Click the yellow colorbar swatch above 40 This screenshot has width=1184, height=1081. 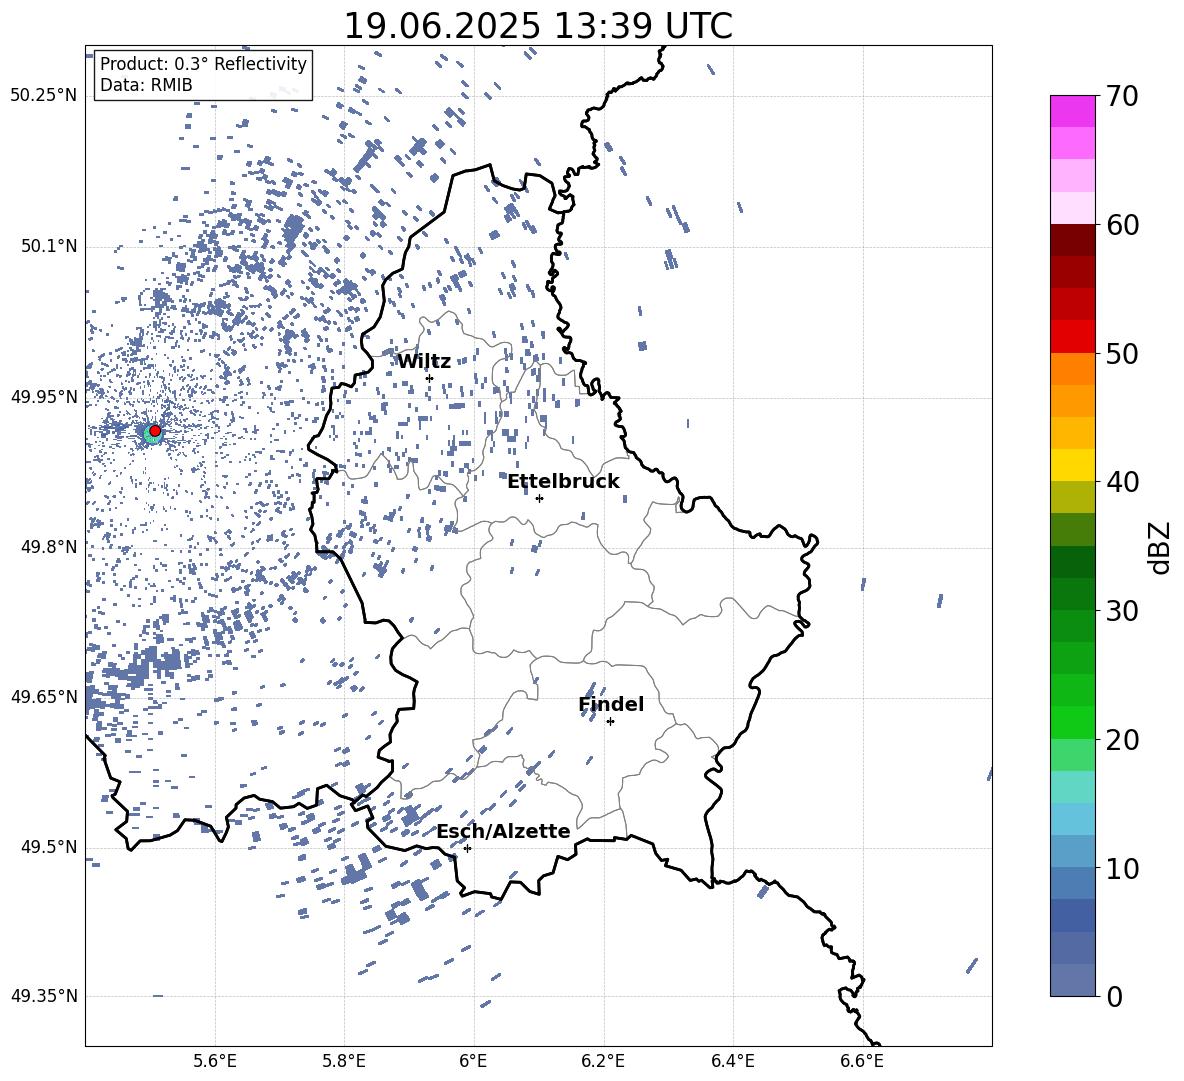1073,465
